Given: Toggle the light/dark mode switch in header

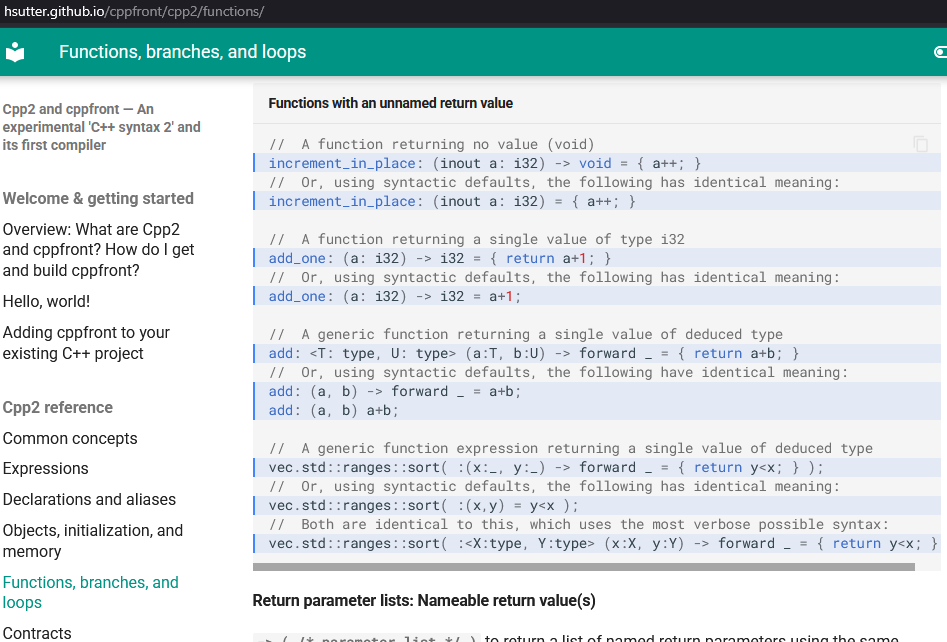Looking at the screenshot, I should pyautogui.click(x=940, y=52).
